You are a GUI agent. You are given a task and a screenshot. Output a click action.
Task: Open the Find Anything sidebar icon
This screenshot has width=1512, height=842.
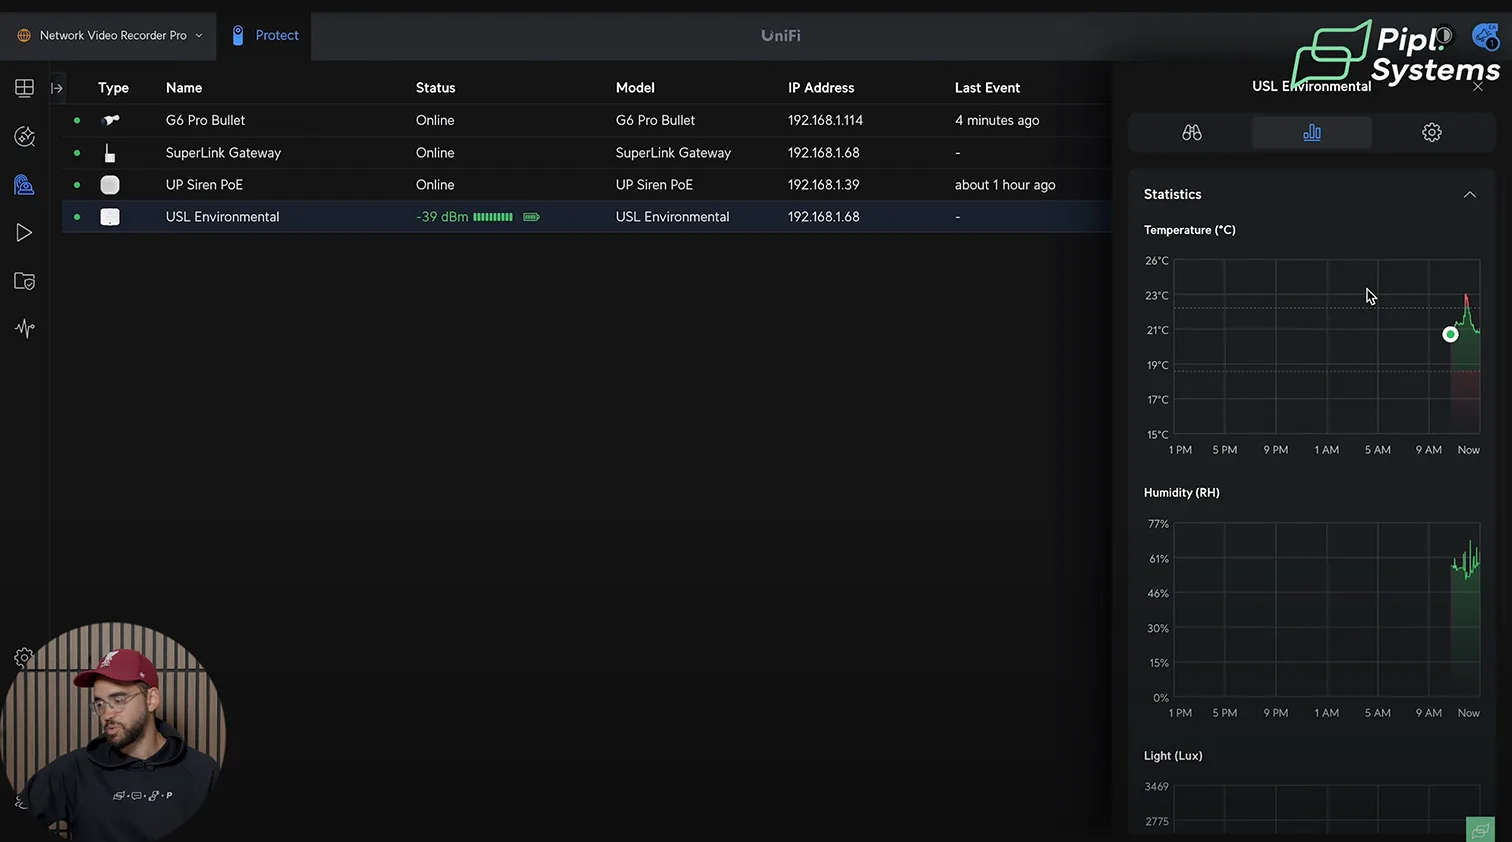(x=24, y=136)
